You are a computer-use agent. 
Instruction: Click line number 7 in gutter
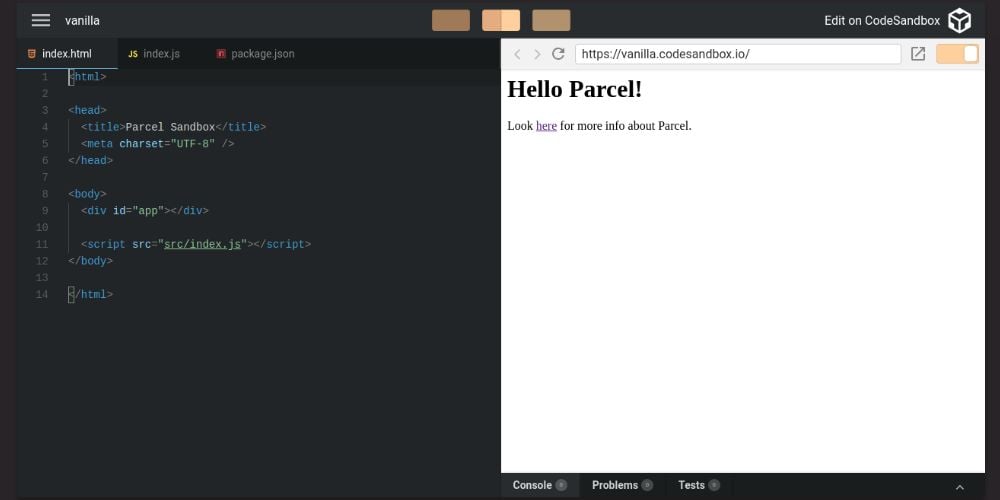coord(44,177)
